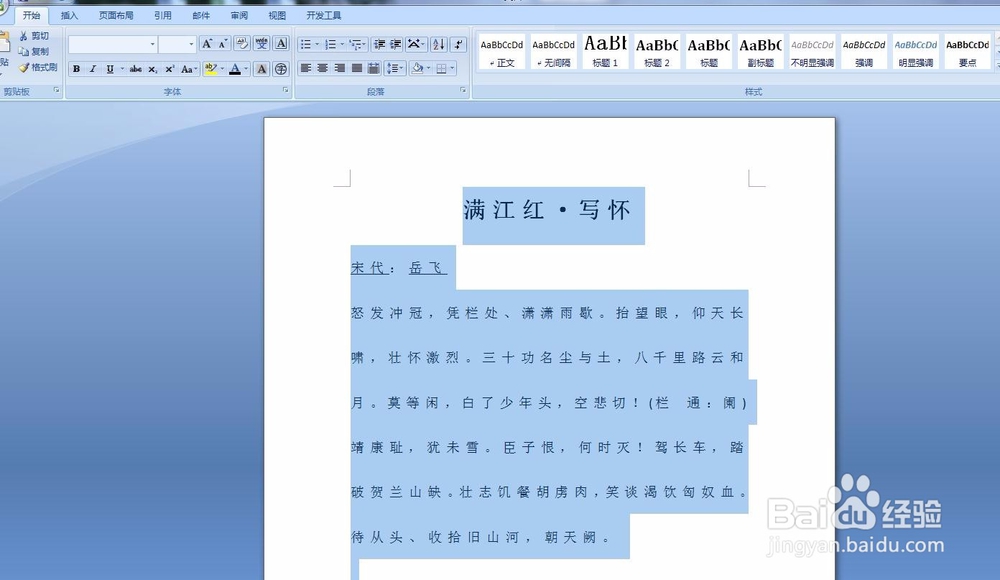Open the Phonetic Guide (拼音指南) tool
Image resolution: width=1000 pixels, height=580 pixels.
[261, 44]
